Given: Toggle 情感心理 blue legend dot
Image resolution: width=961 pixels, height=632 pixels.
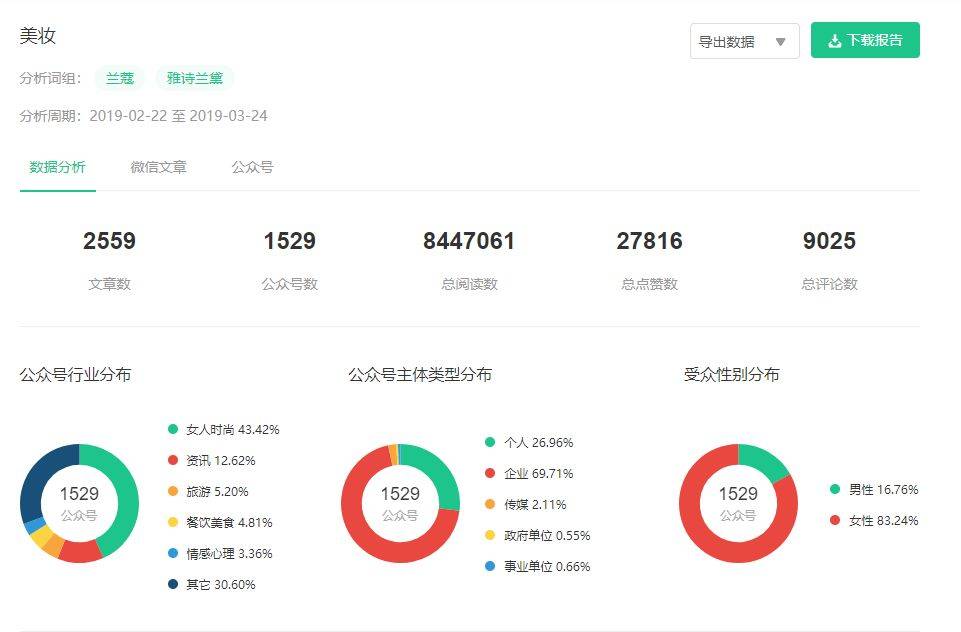Looking at the screenshot, I should click(173, 553).
